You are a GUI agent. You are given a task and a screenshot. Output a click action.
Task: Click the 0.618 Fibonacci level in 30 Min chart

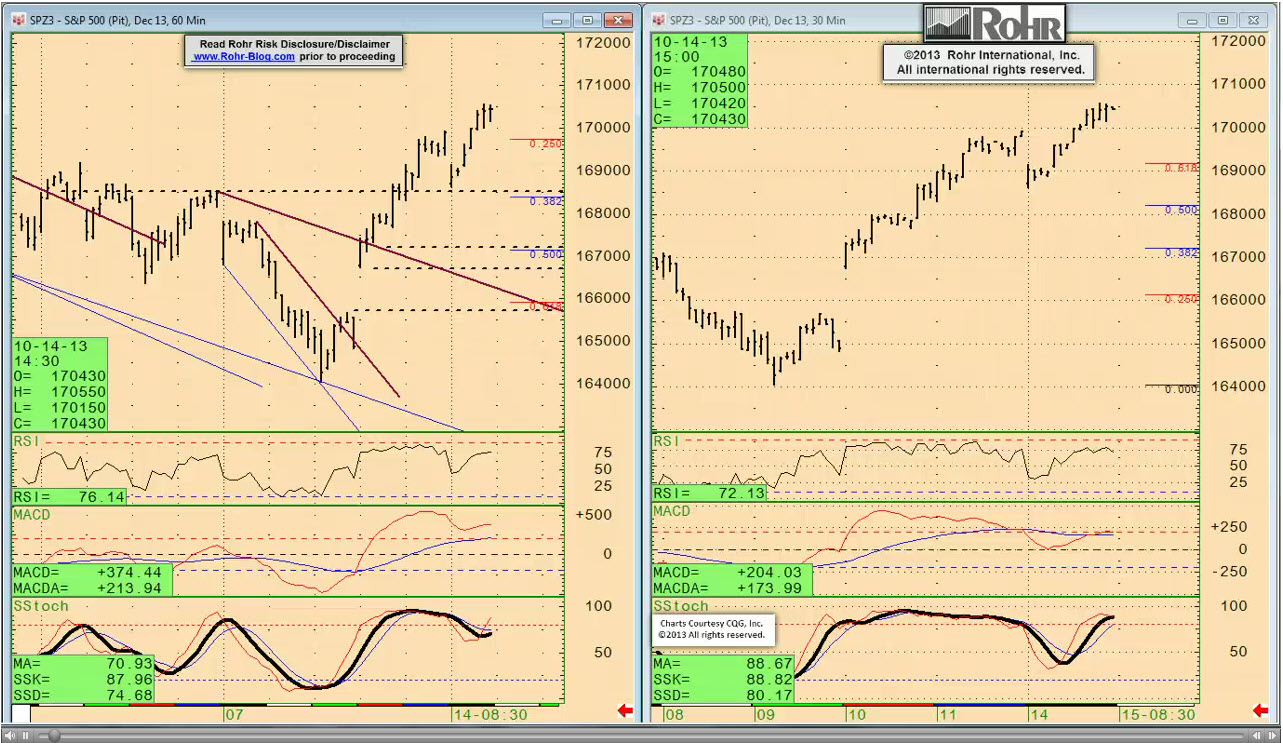(x=1180, y=168)
